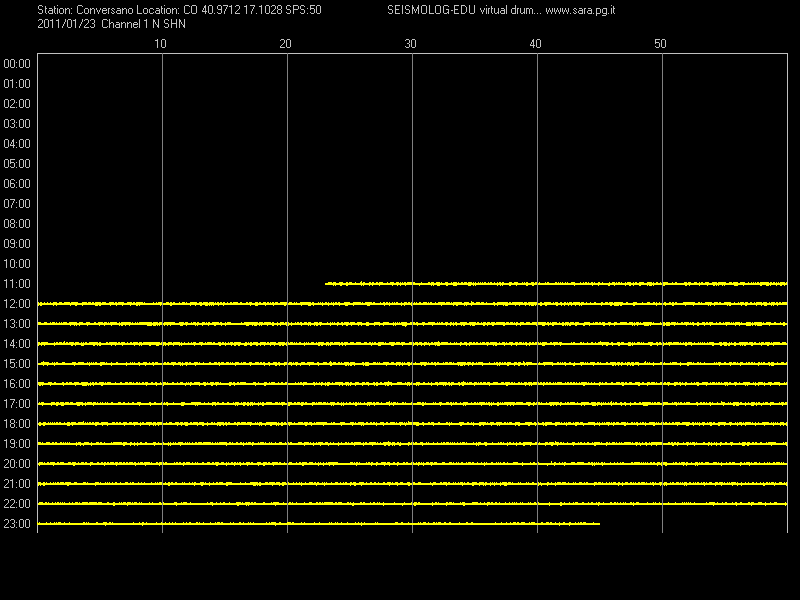Select the 13:00 hour label
The image size is (800, 600).
(x=17, y=323)
